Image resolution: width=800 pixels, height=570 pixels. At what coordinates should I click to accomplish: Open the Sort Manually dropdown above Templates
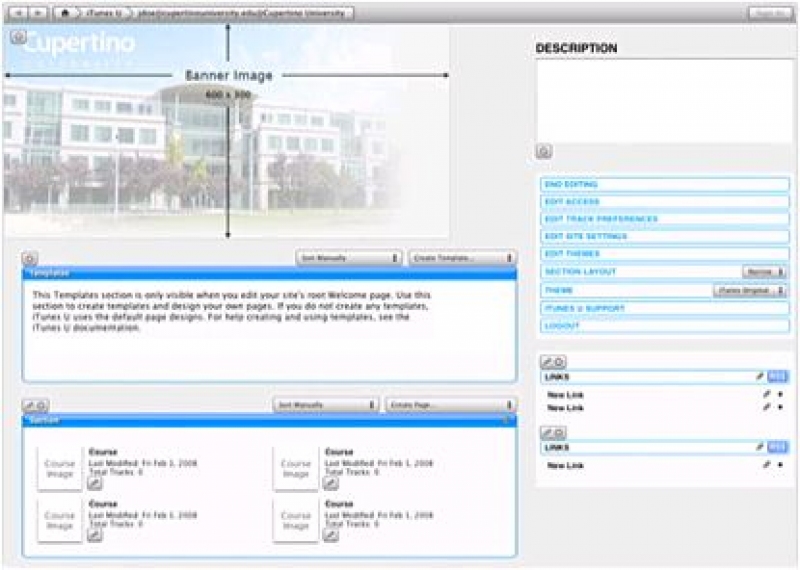pos(349,258)
